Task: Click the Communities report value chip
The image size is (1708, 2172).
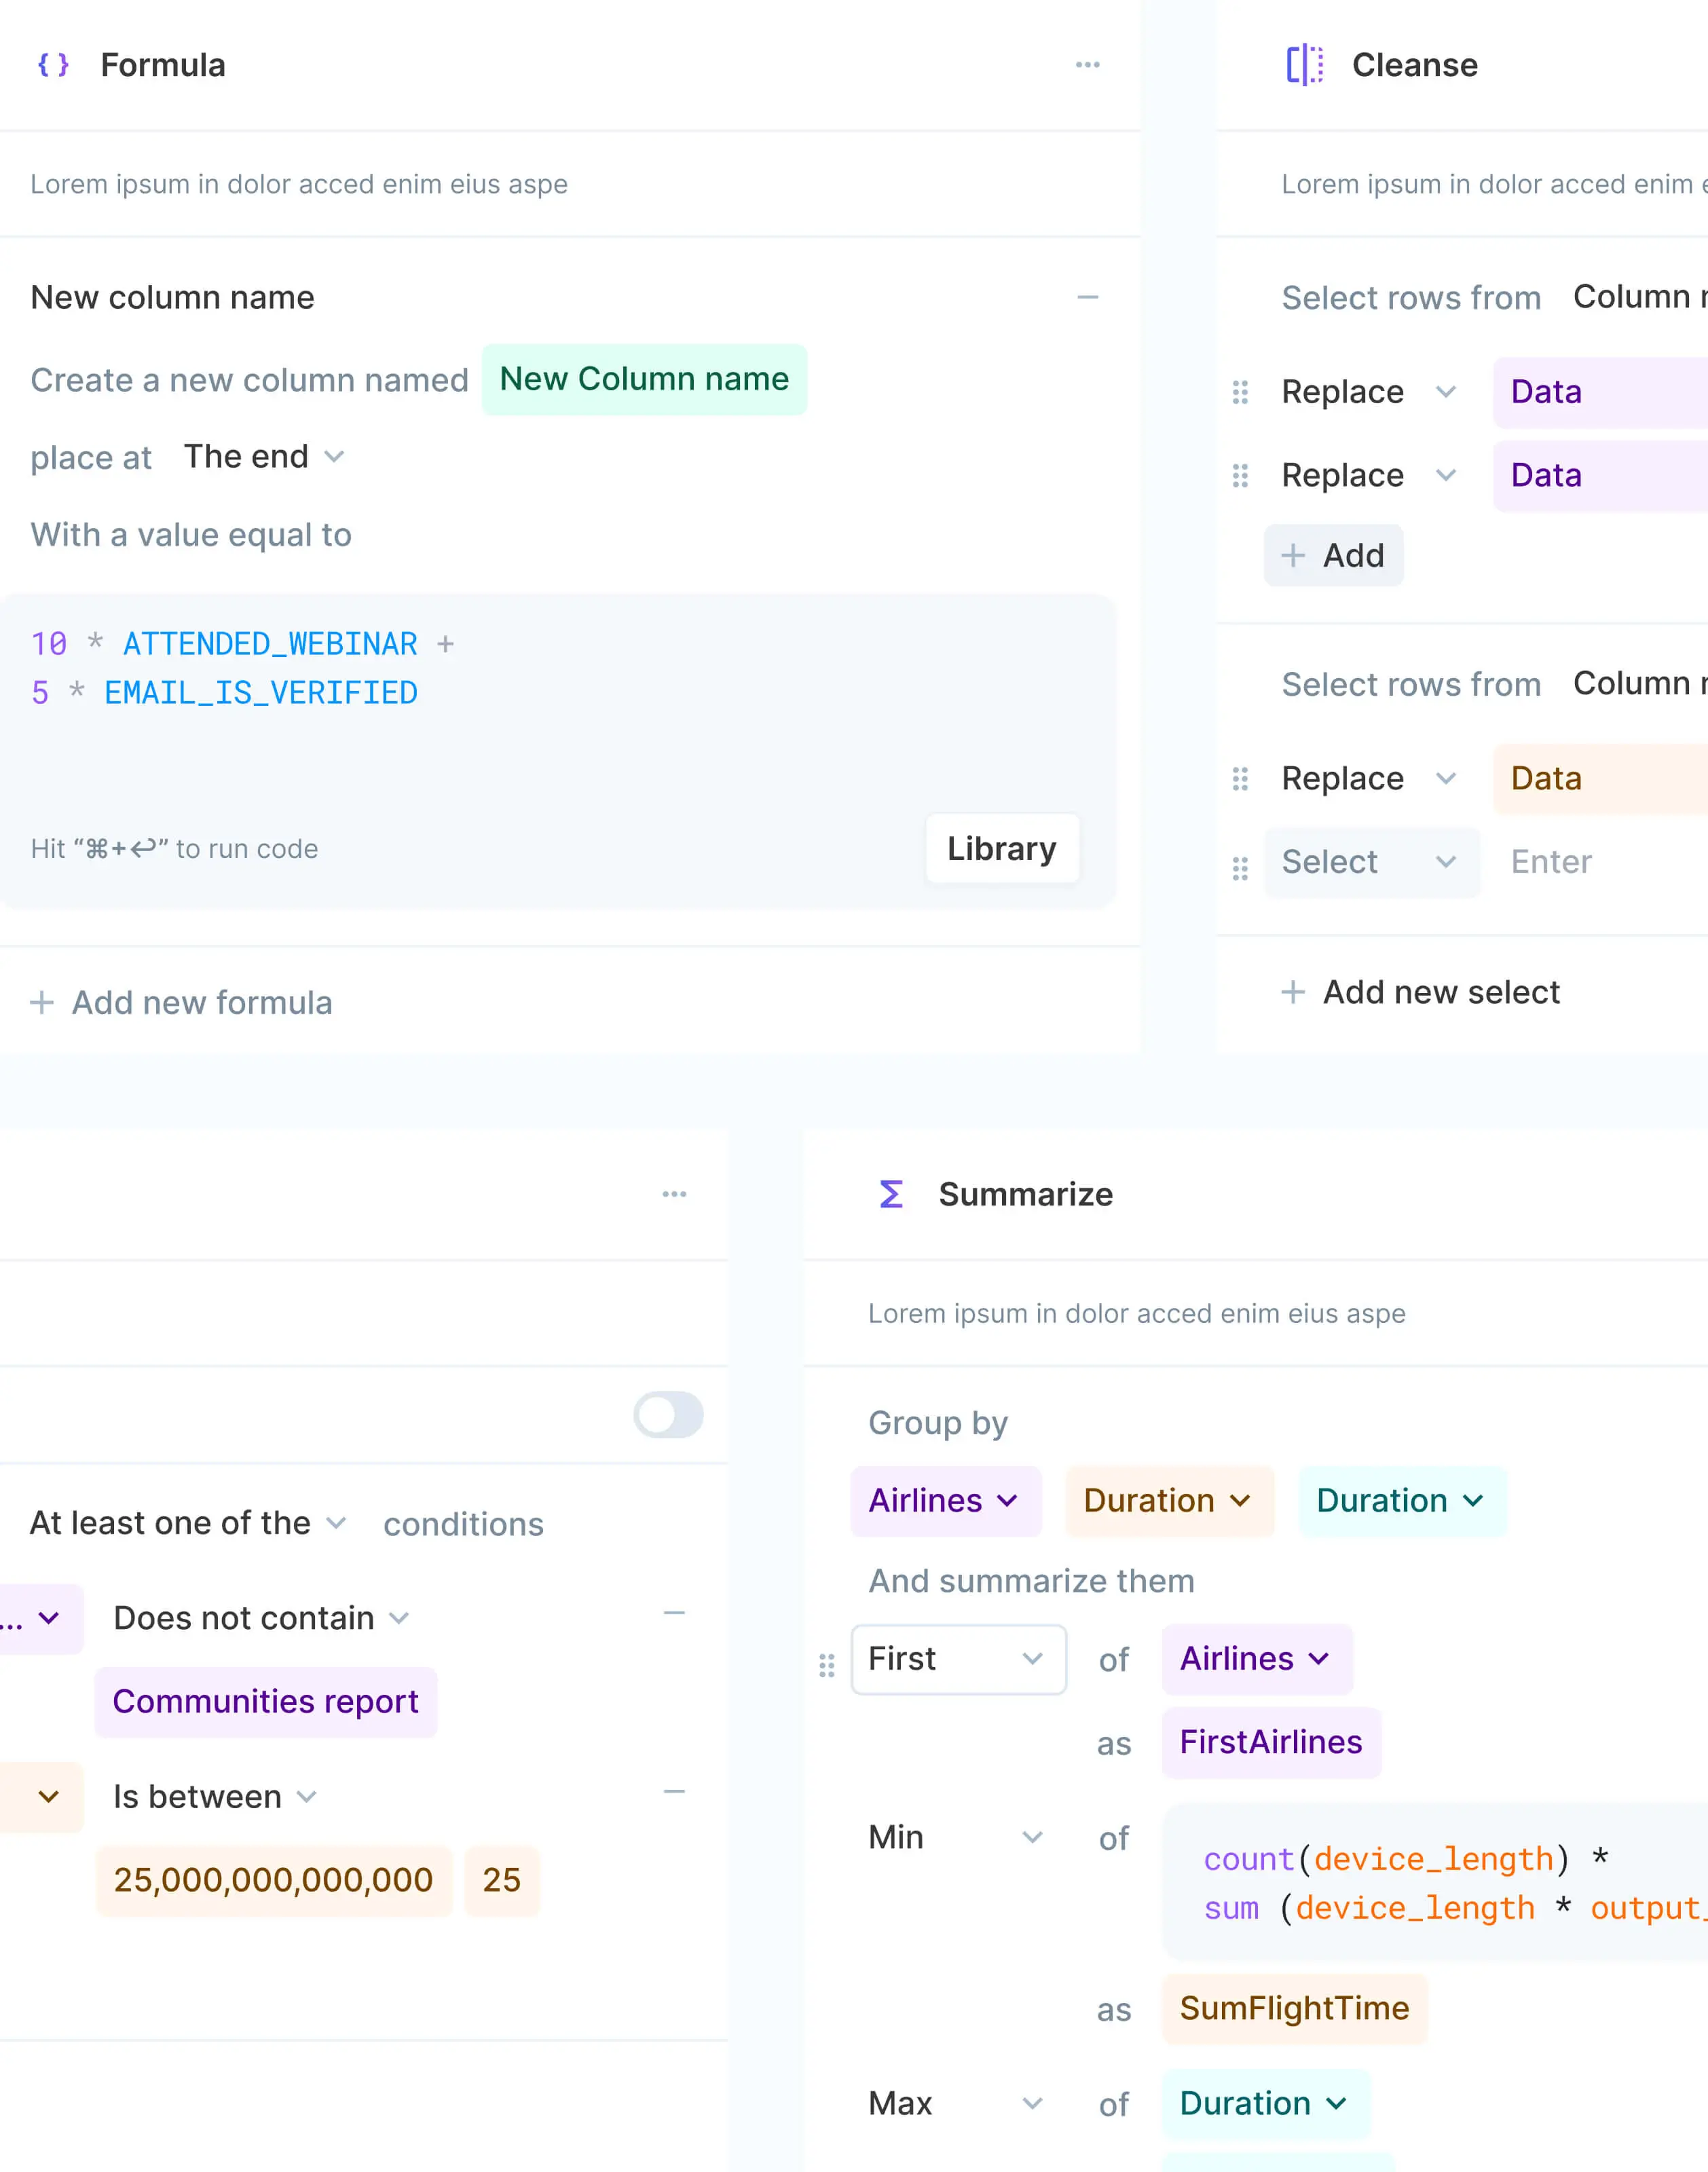Action: (265, 1701)
